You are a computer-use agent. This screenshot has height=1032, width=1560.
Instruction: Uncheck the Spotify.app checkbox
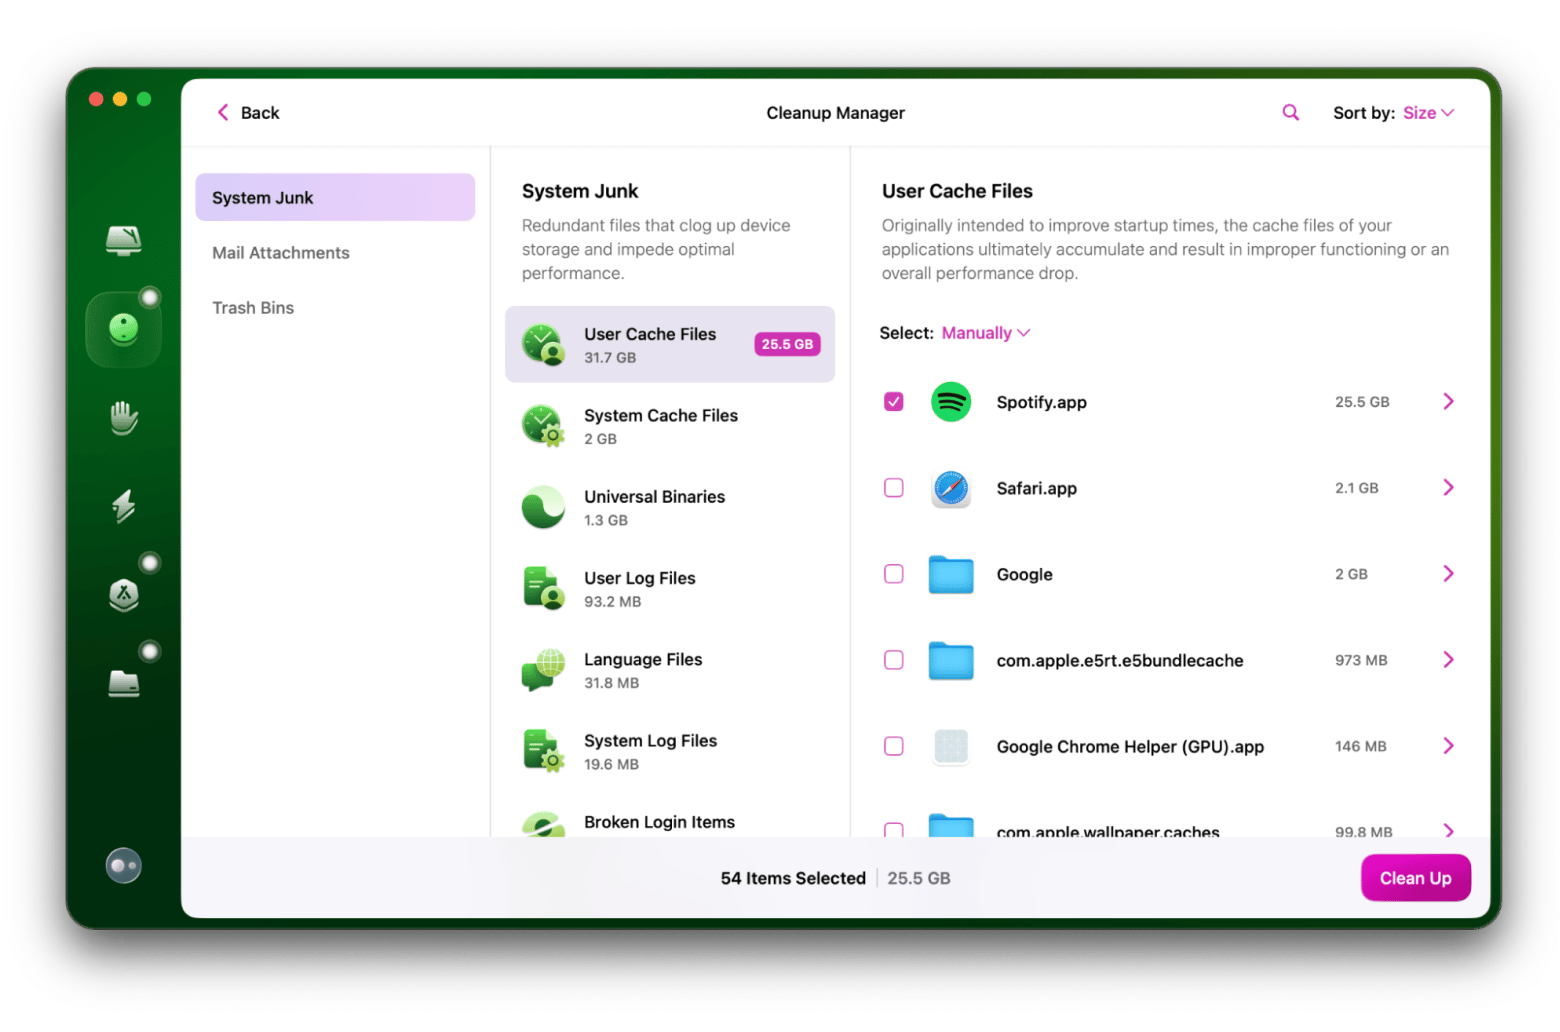point(893,402)
